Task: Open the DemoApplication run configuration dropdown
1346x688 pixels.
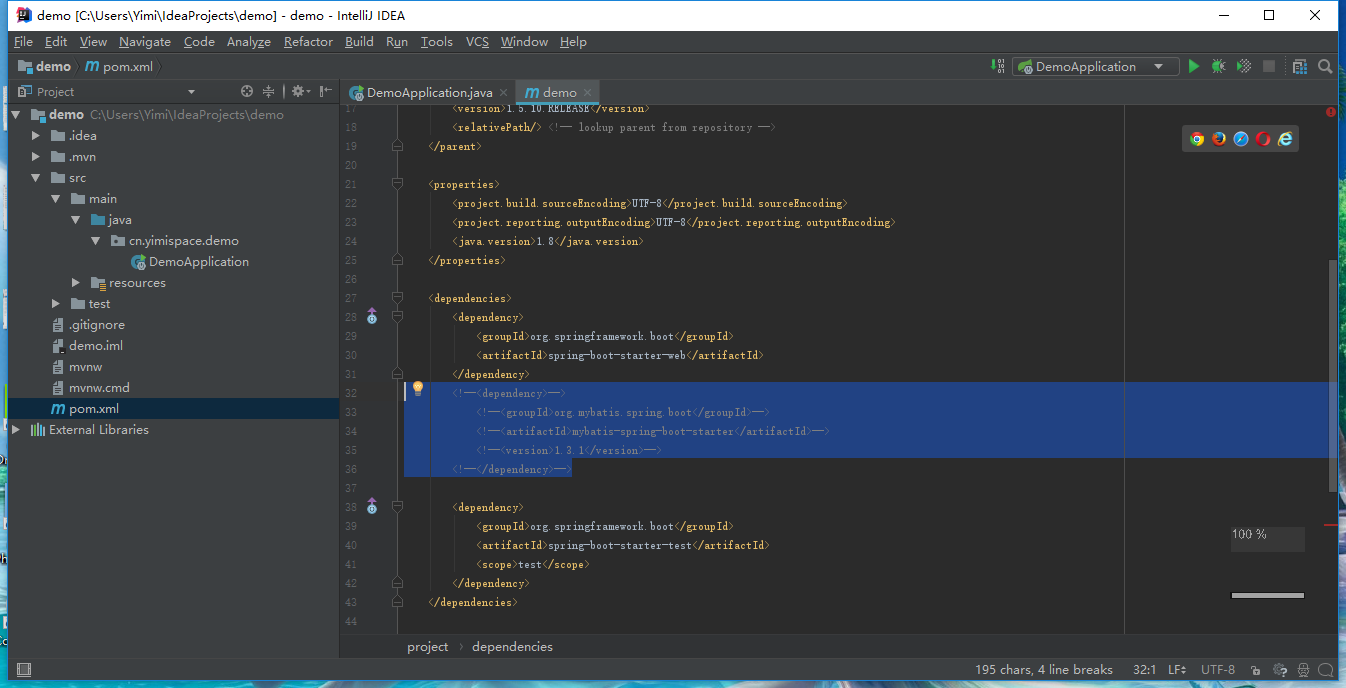Action: click(1095, 66)
